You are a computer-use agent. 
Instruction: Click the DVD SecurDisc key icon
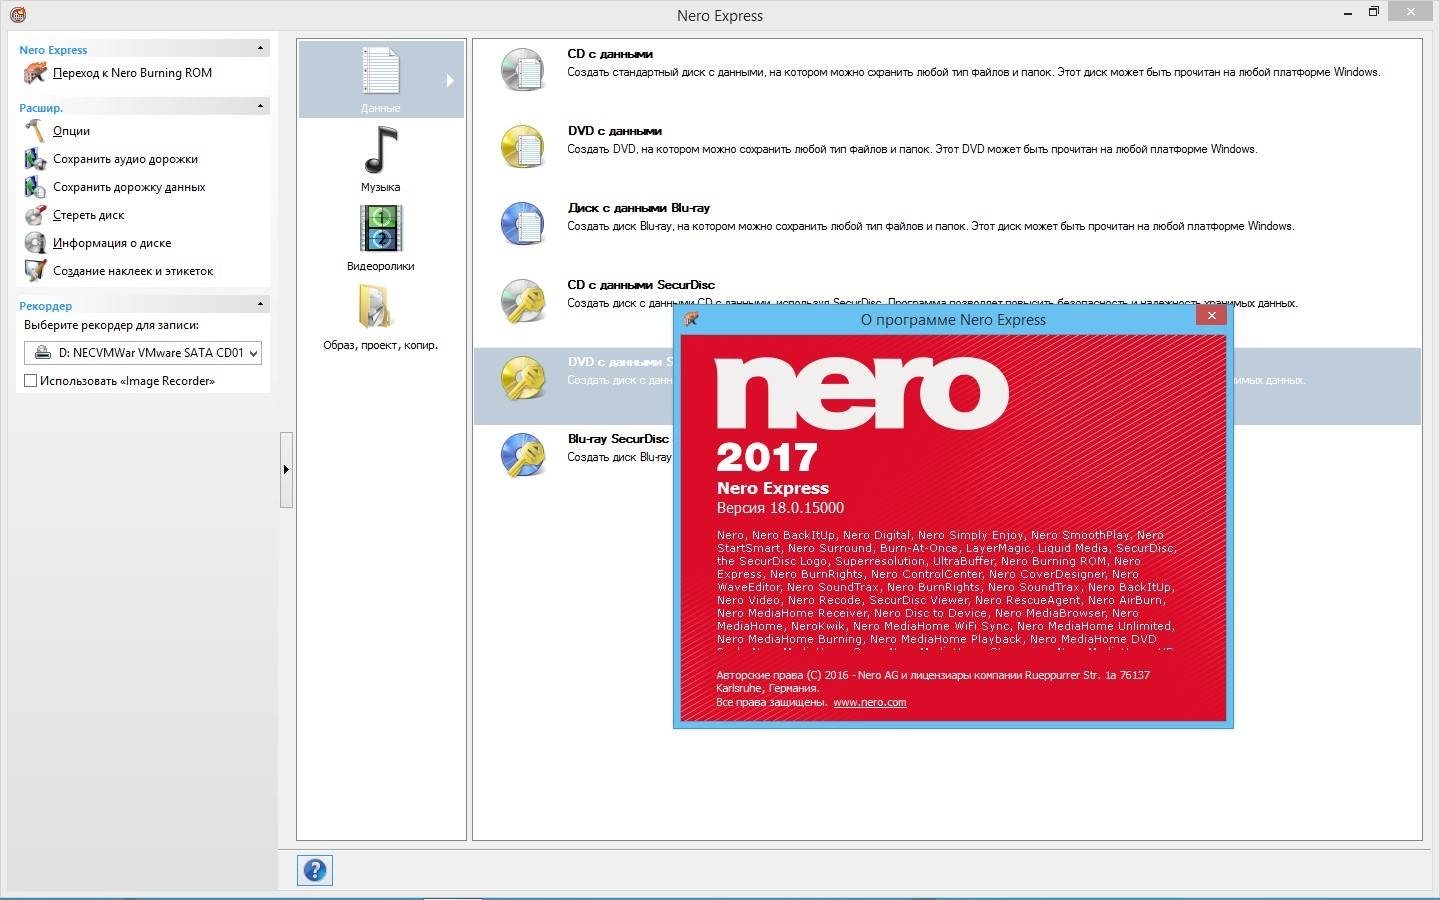[523, 378]
